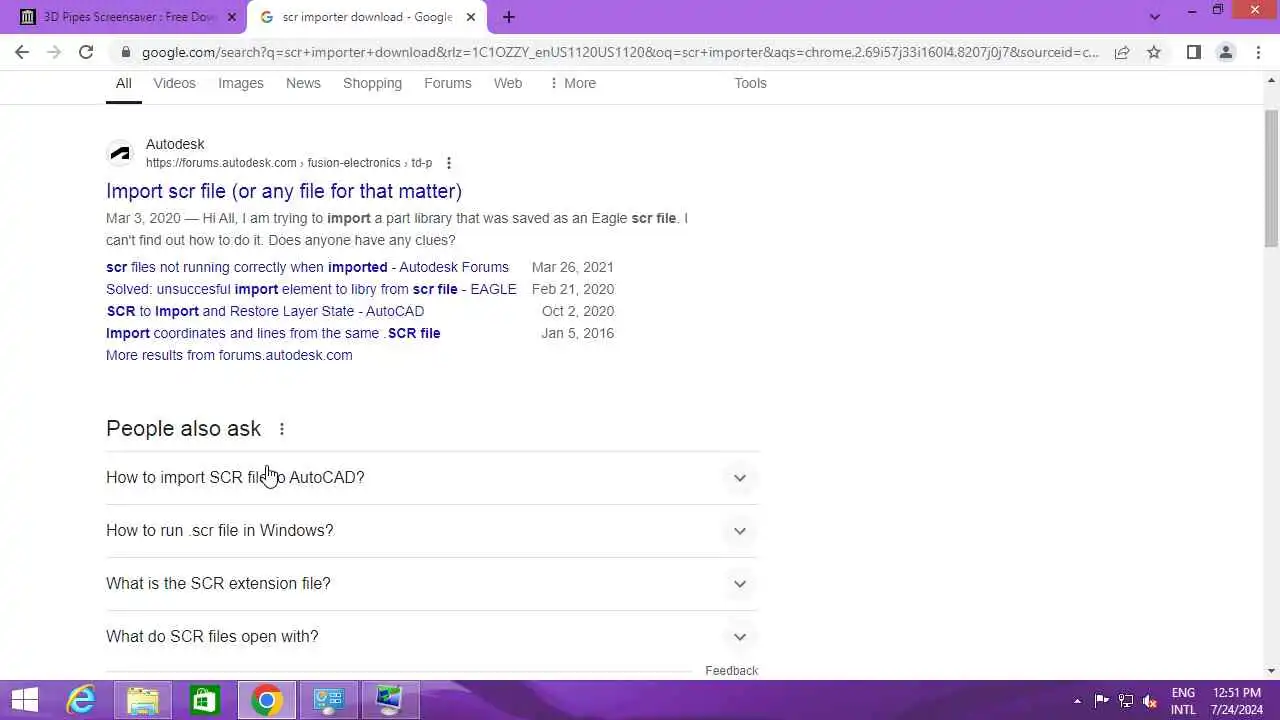Open a new tab with the plus button
Screen dimensions: 1280x720
(x=508, y=17)
